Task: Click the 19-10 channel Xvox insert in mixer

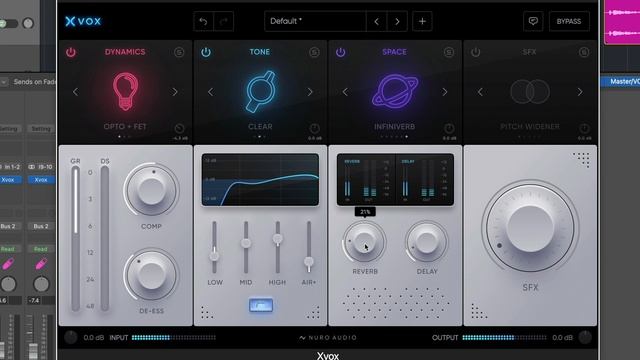Action: (41, 180)
